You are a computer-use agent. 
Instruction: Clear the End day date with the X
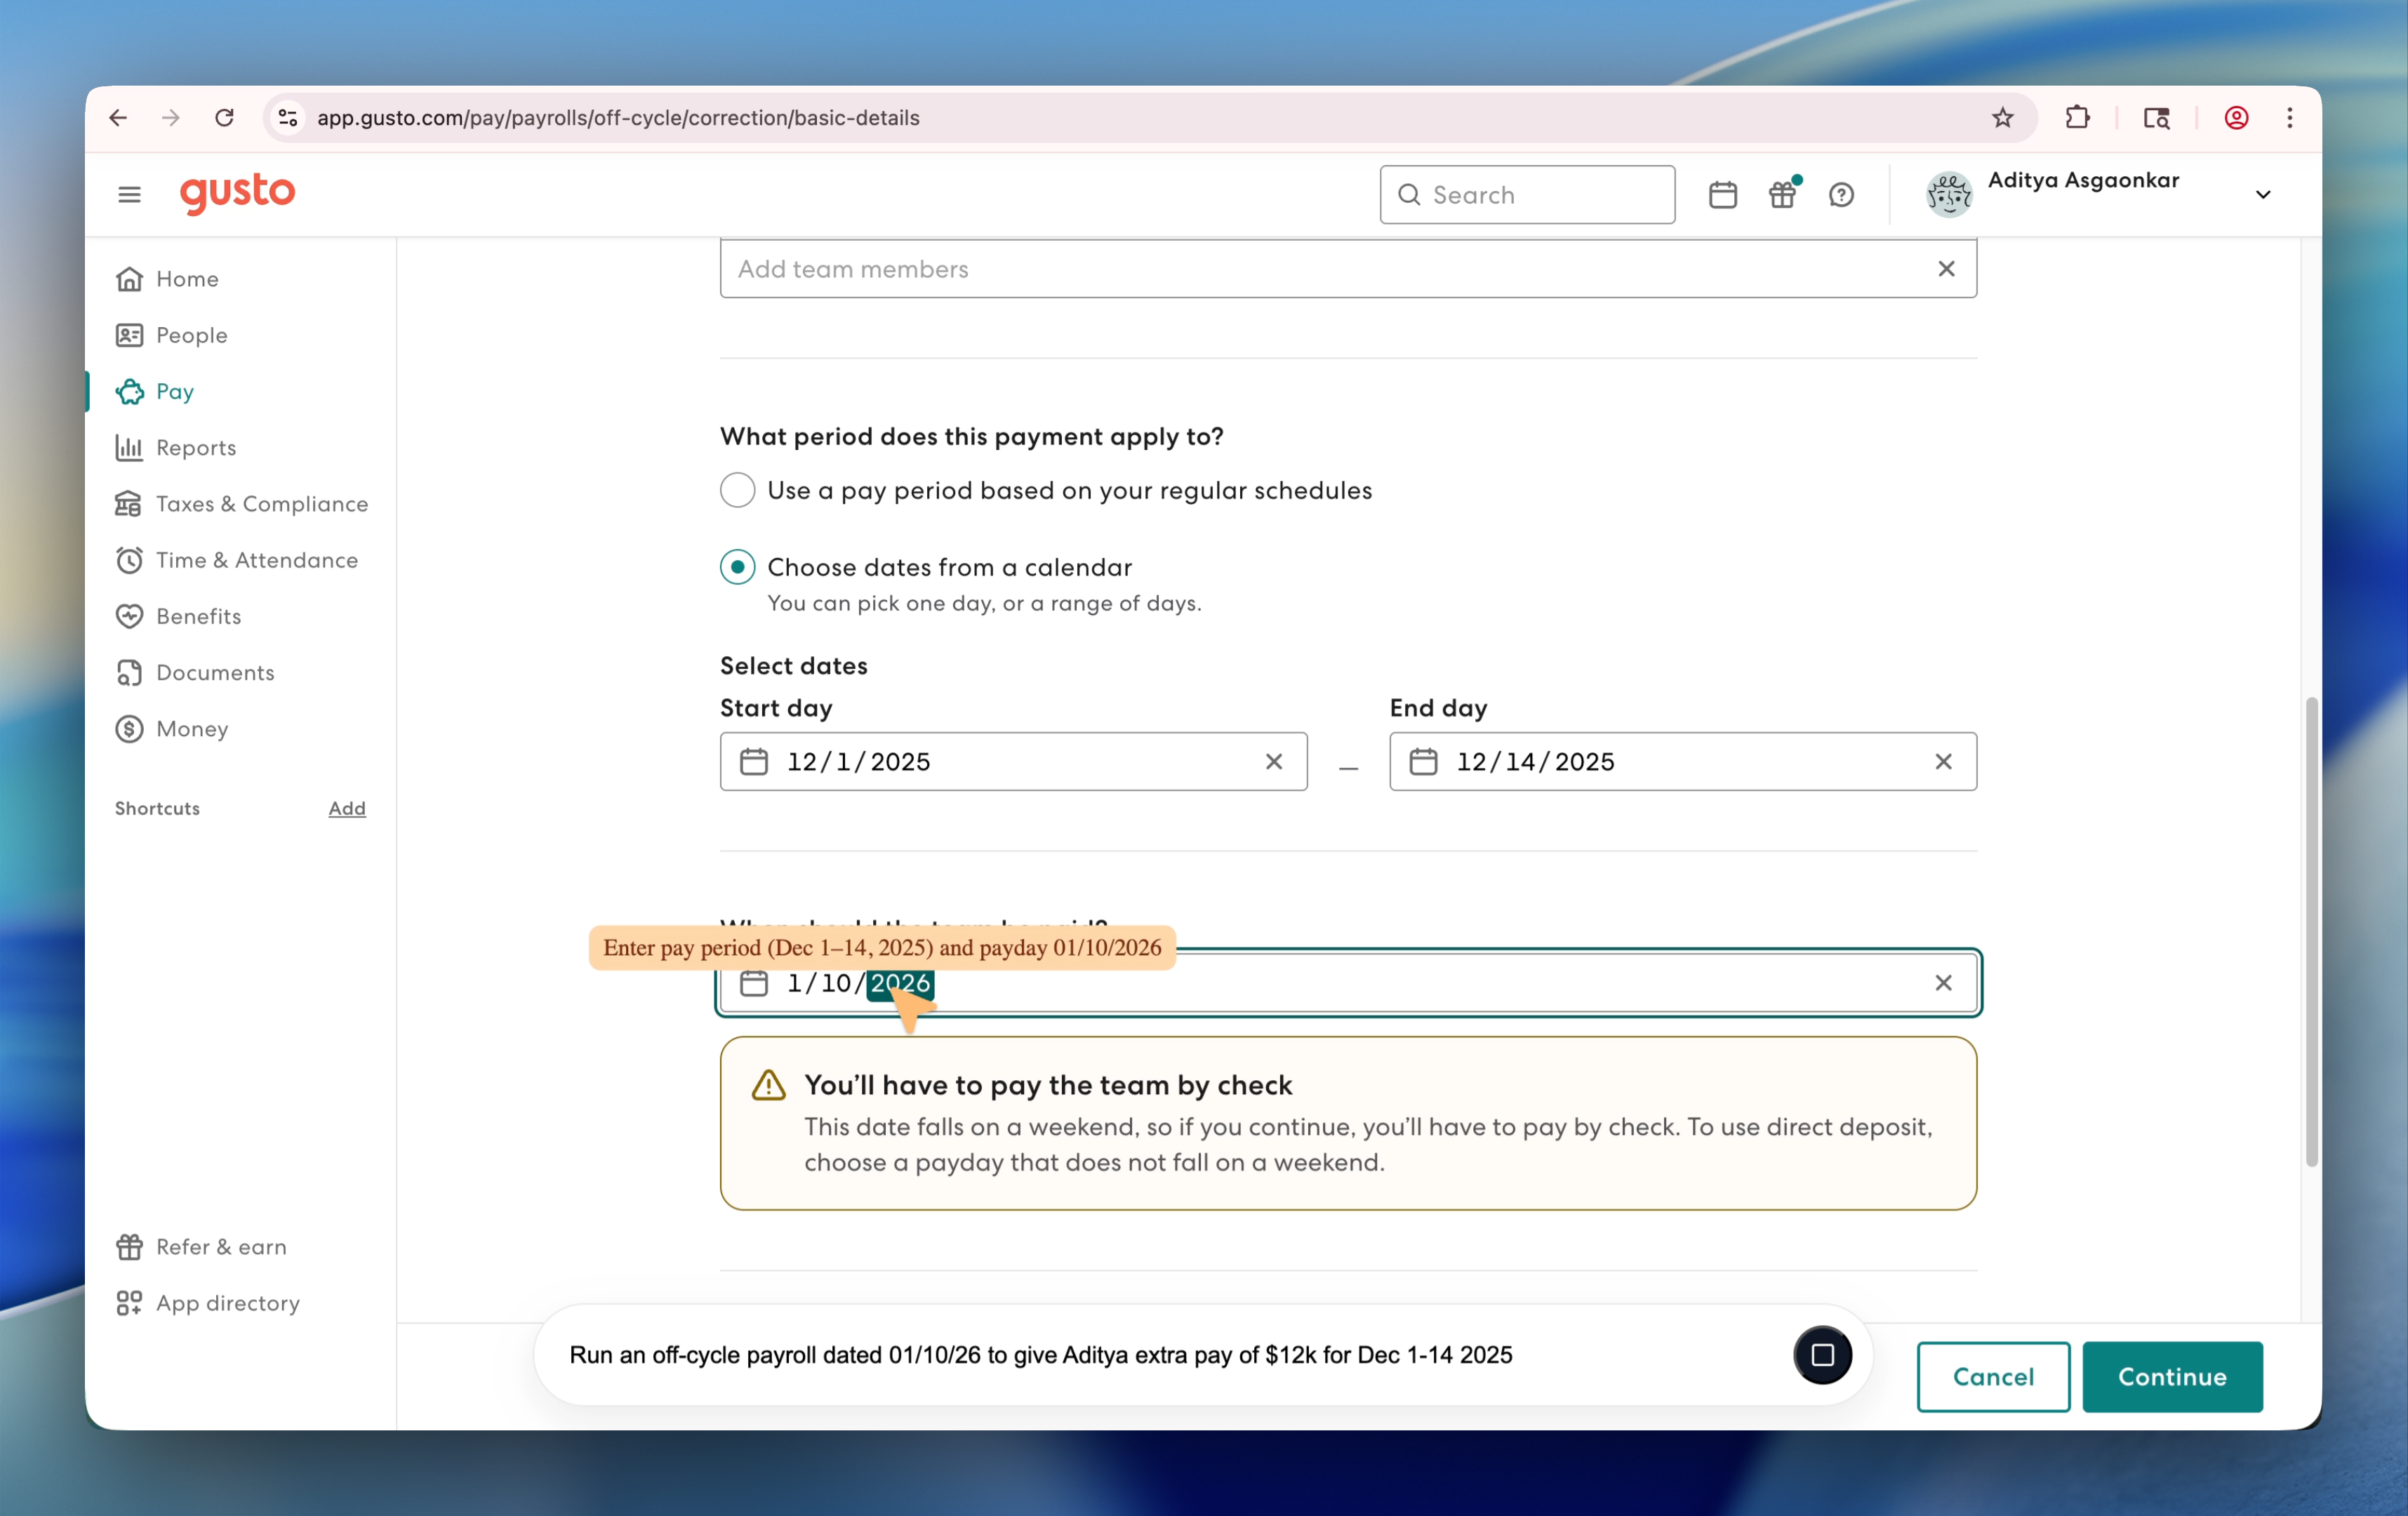pos(1943,761)
